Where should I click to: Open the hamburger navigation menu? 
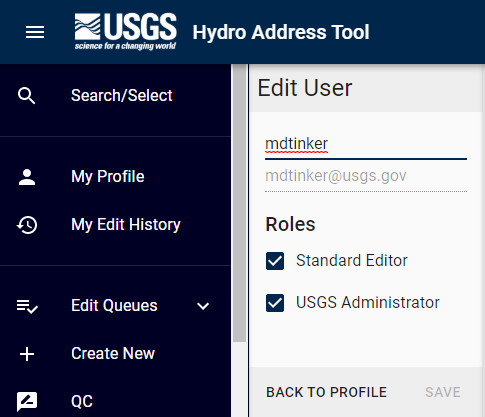[x=35, y=32]
